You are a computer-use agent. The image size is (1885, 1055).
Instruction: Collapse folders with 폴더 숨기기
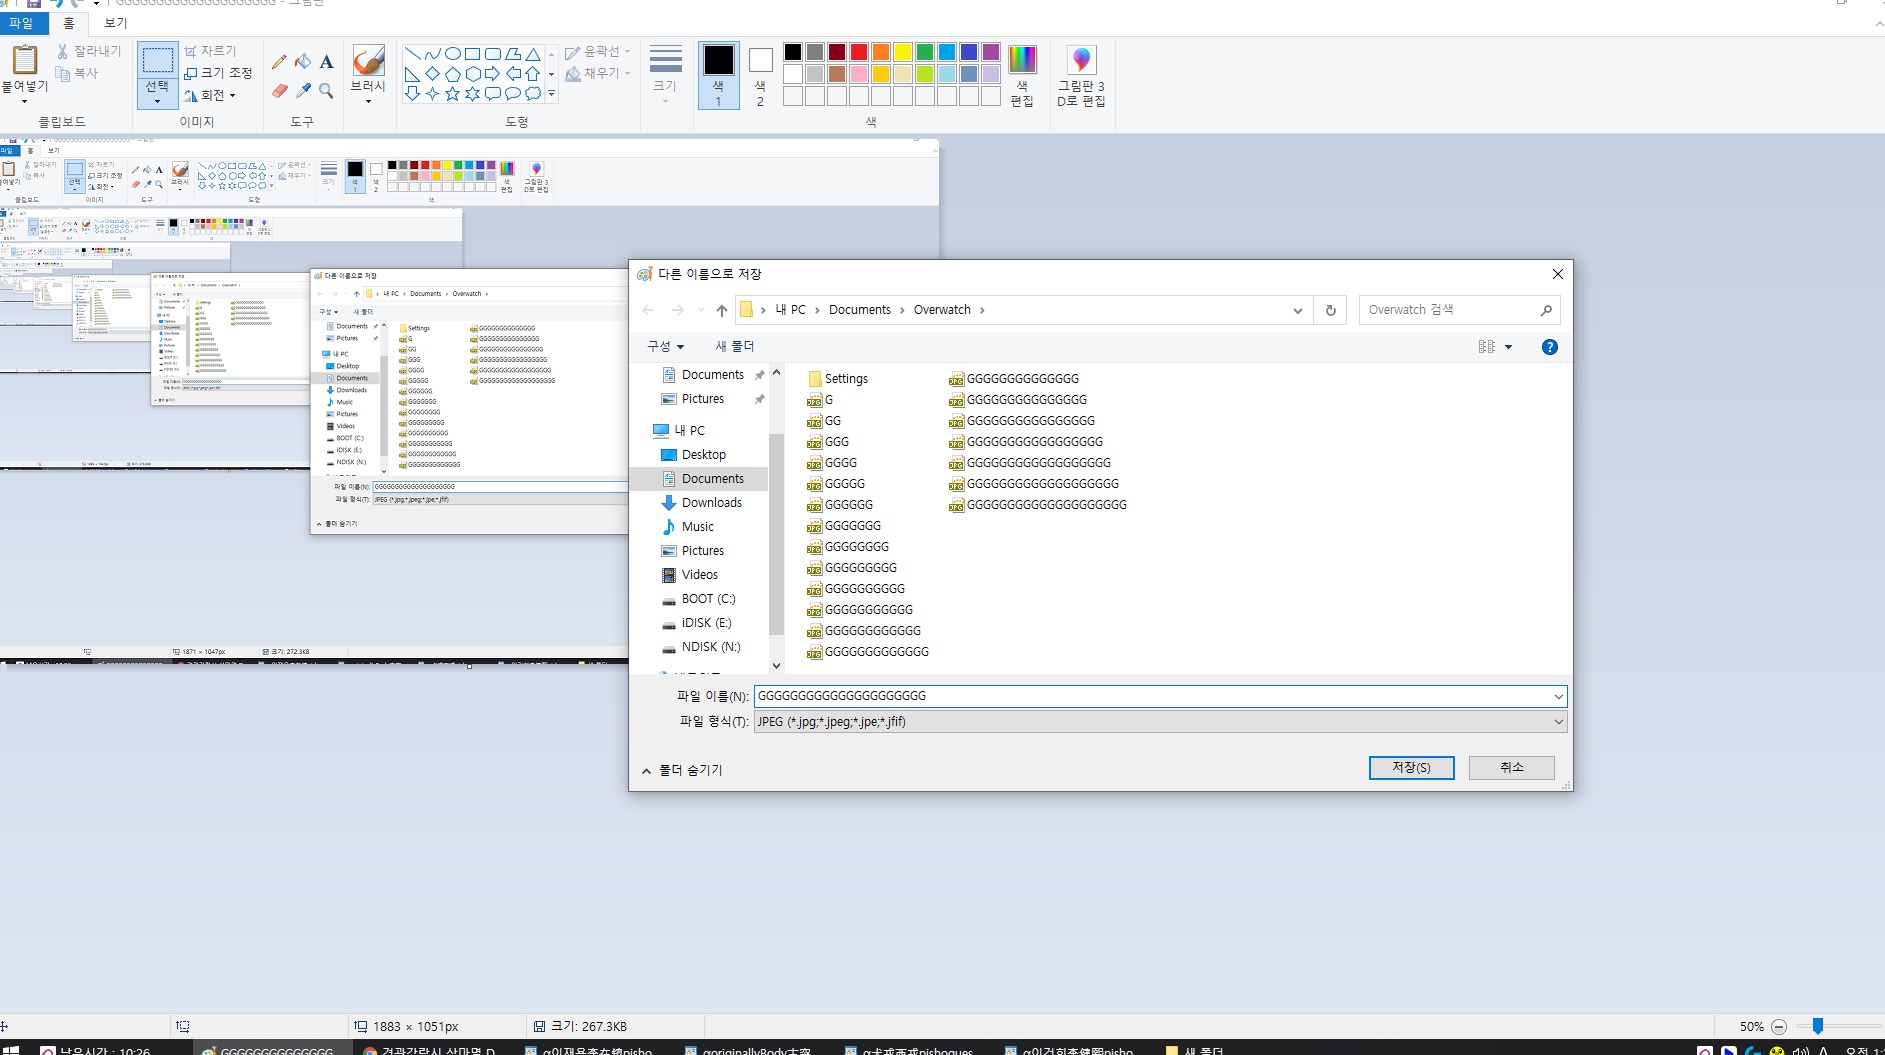(682, 770)
